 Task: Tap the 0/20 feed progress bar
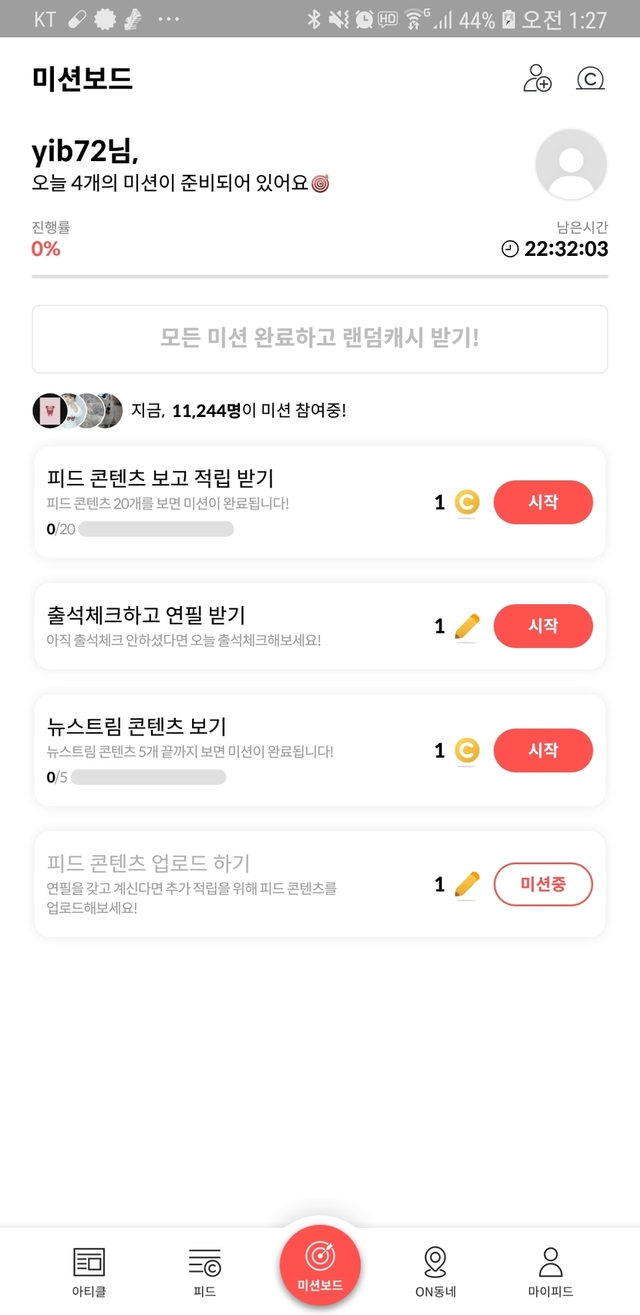coord(155,529)
